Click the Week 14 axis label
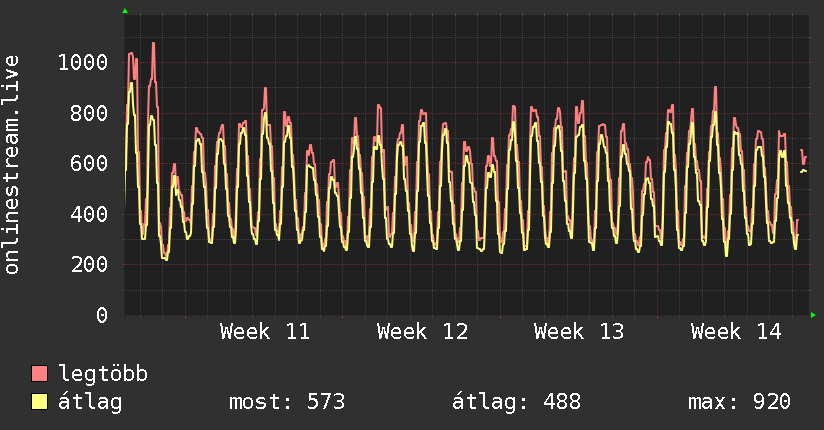 pyautogui.click(x=736, y=332)
